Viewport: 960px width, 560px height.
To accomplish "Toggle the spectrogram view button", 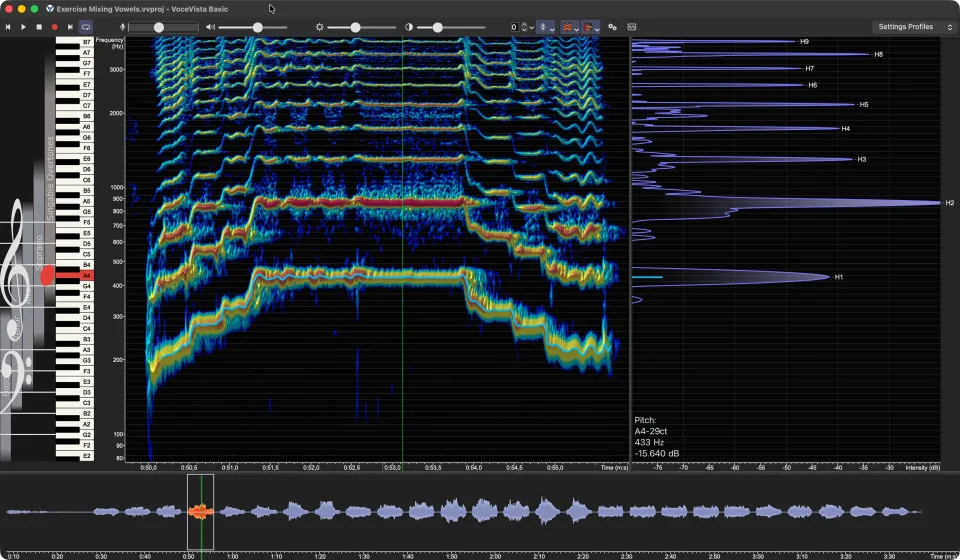I will tap(568, 27).
